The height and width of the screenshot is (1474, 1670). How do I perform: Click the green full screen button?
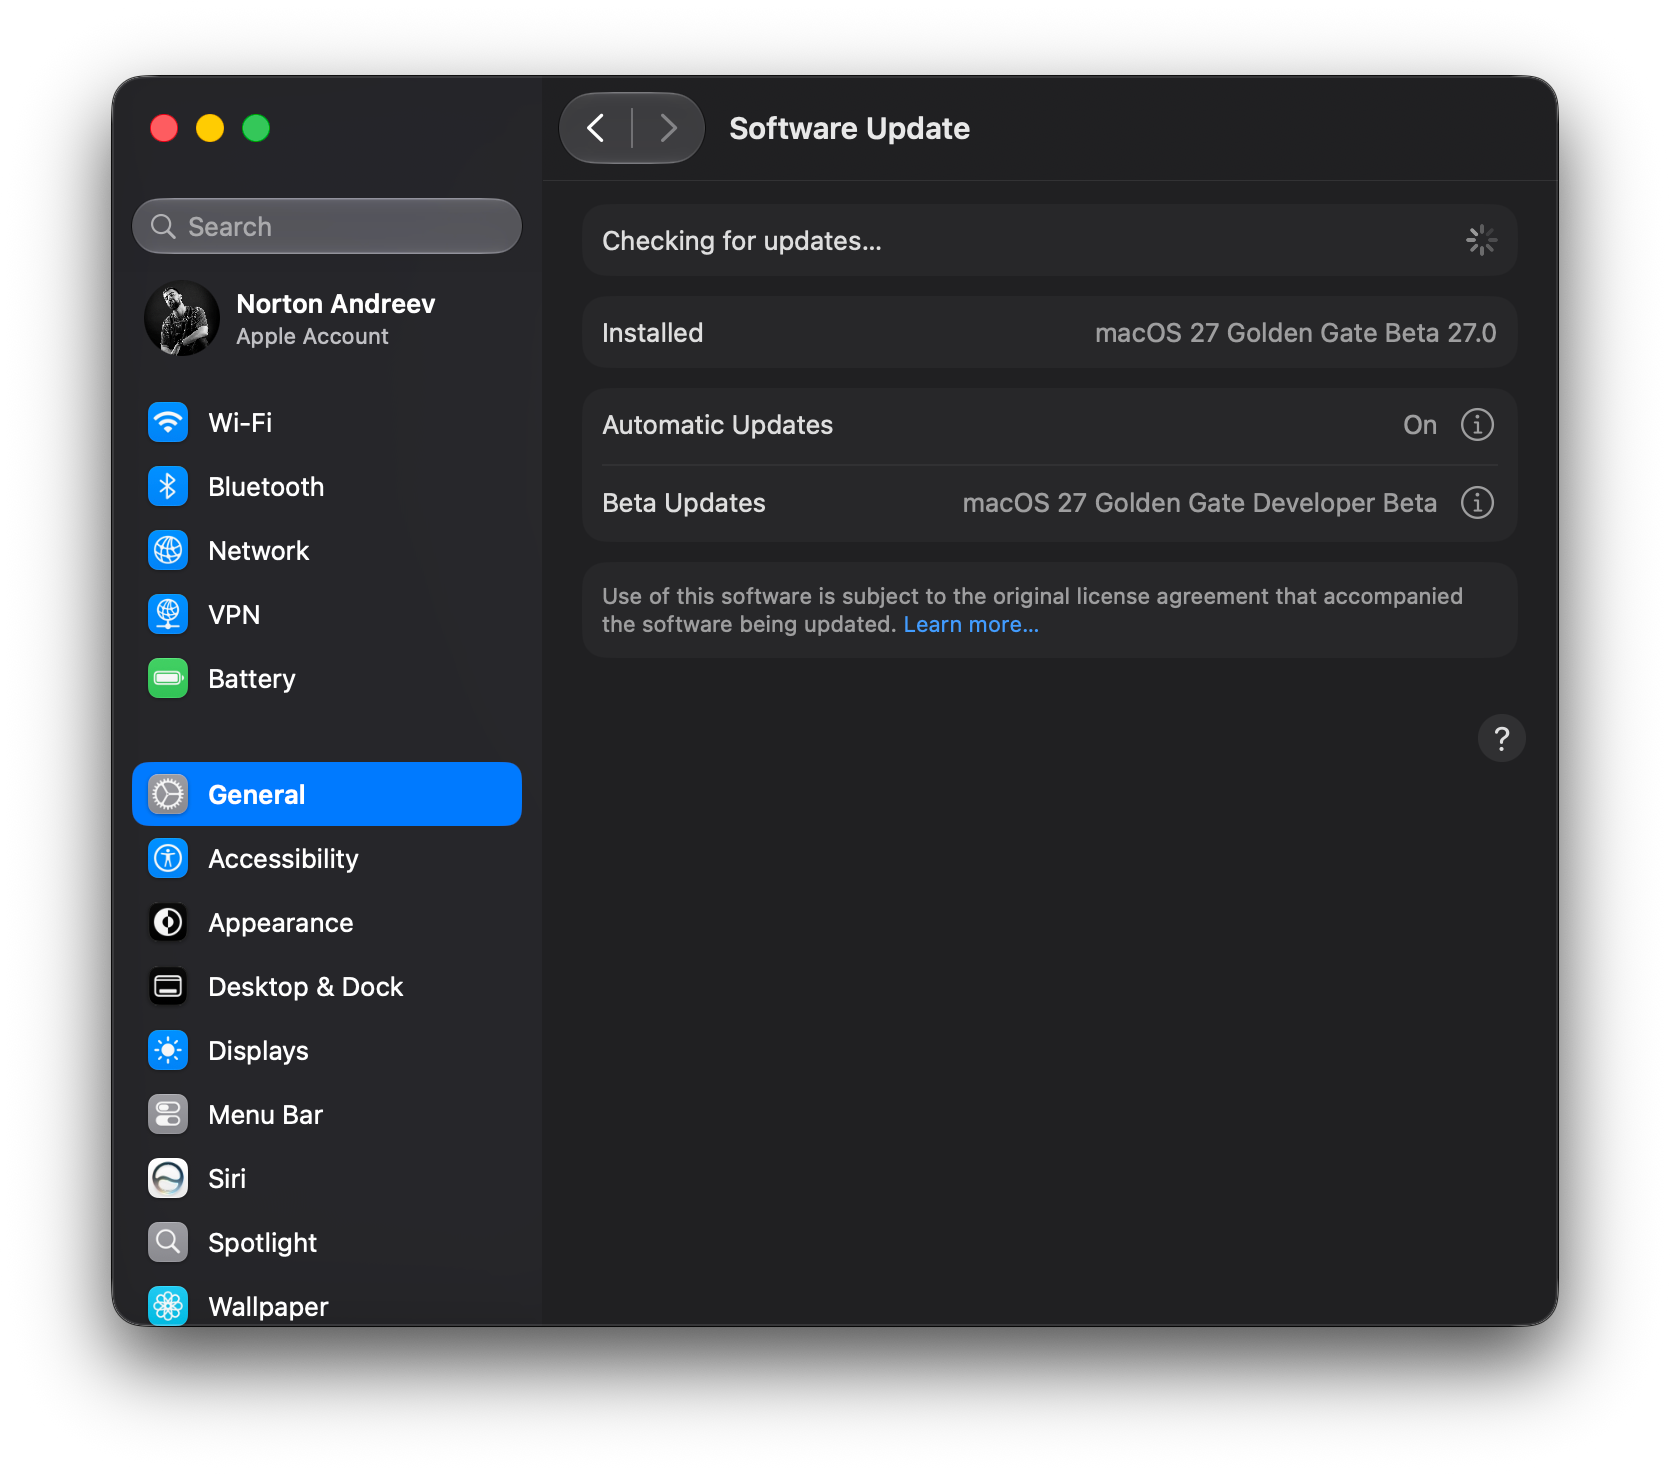(256, 128)
